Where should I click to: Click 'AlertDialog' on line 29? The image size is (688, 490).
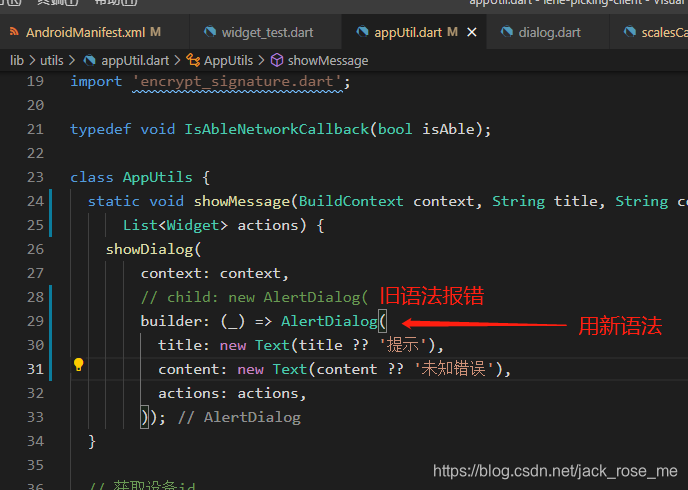329,322
